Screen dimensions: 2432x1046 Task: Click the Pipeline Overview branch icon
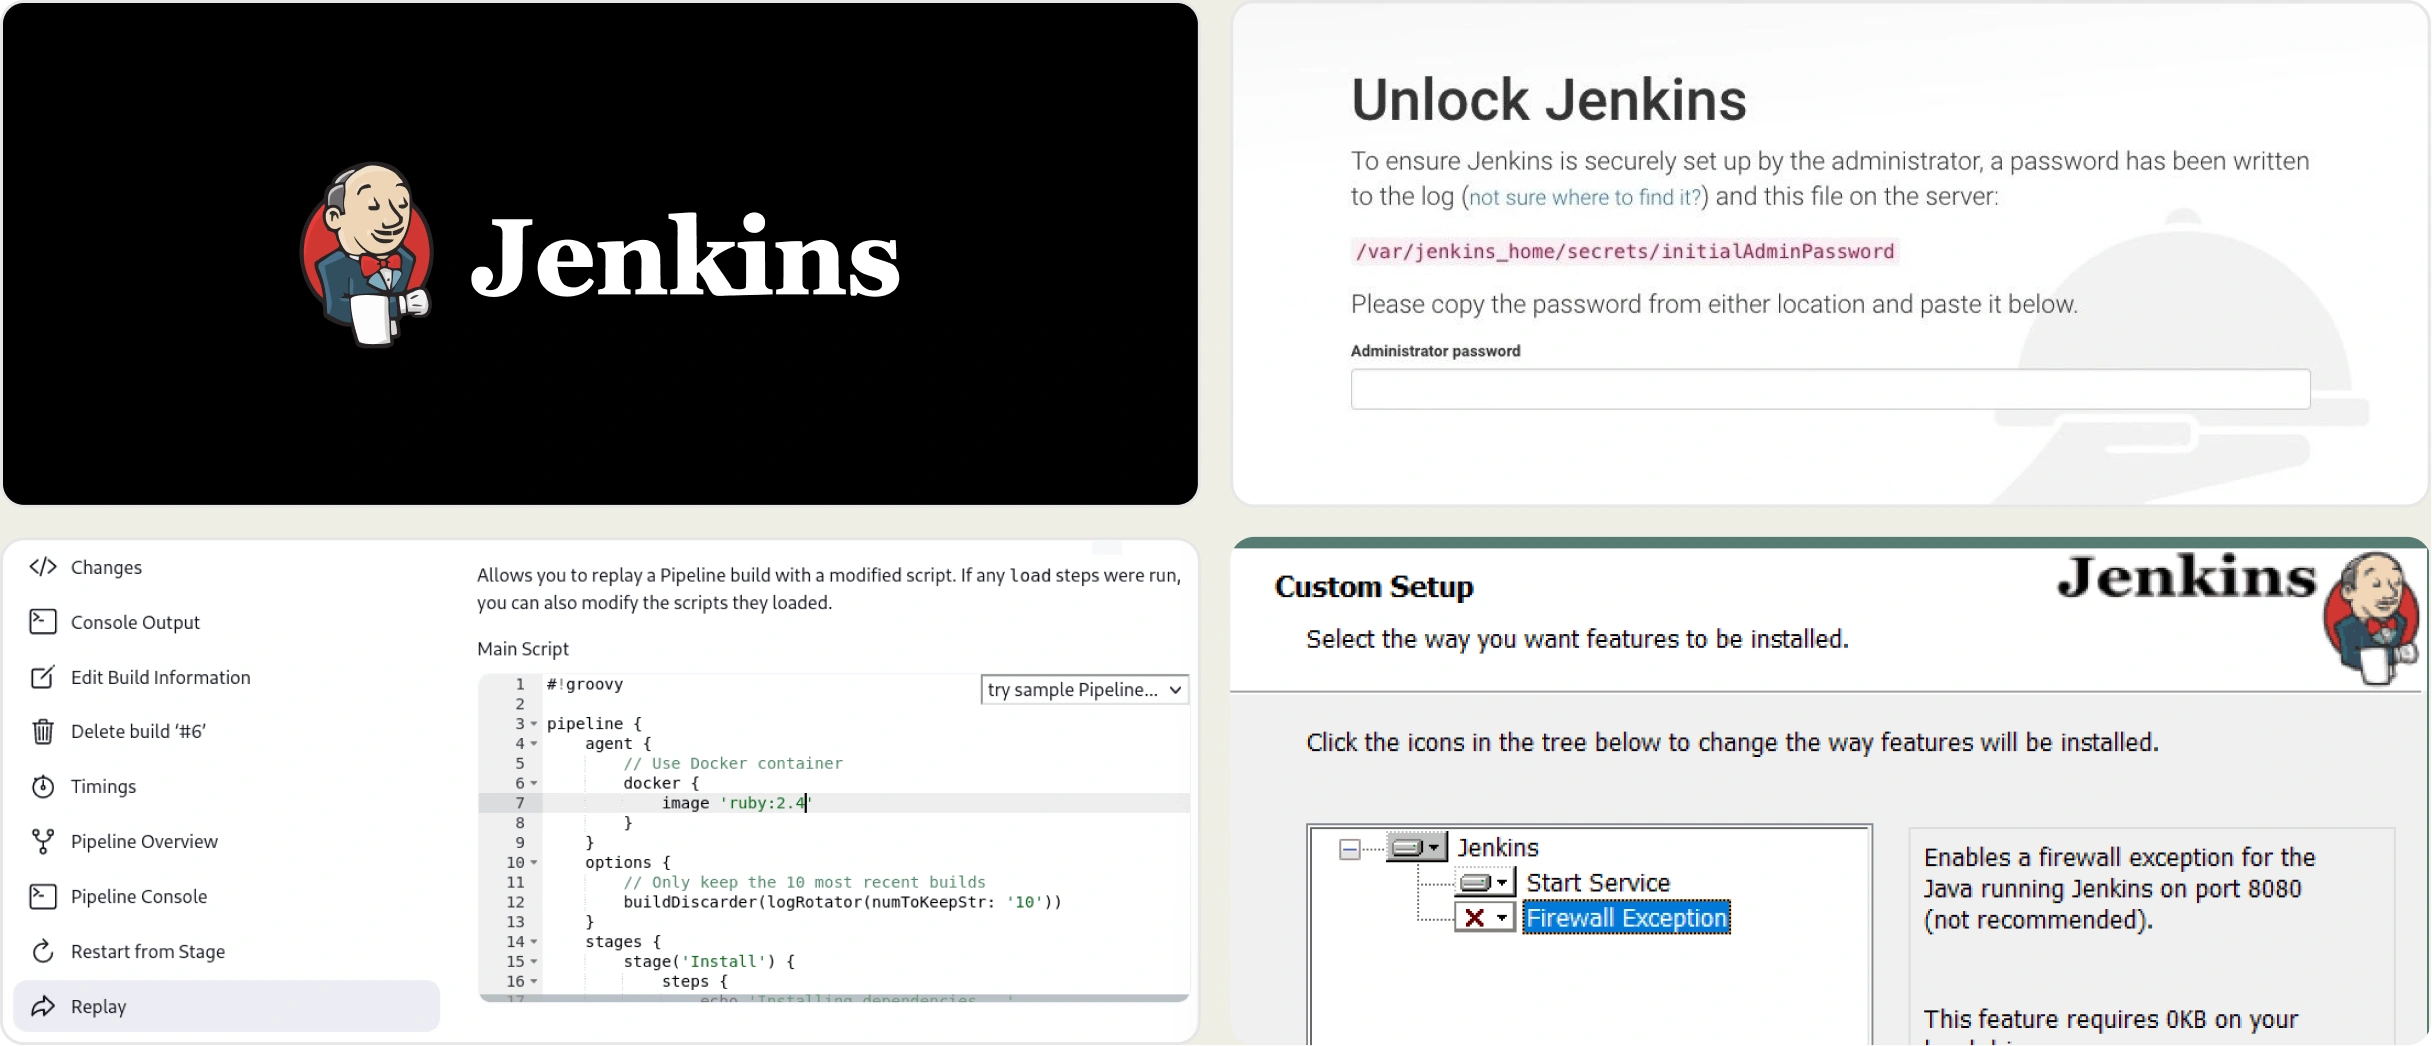coord(43,841)
